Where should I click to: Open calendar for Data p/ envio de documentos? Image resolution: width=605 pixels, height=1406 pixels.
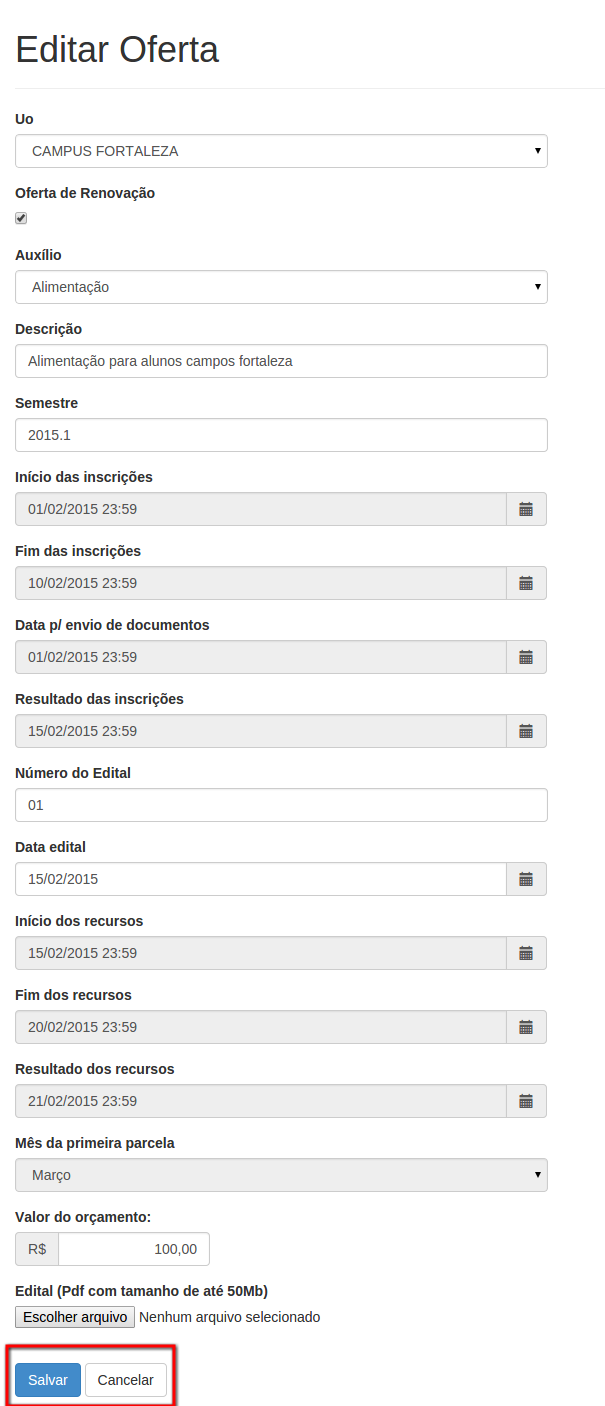click(526, 657)
